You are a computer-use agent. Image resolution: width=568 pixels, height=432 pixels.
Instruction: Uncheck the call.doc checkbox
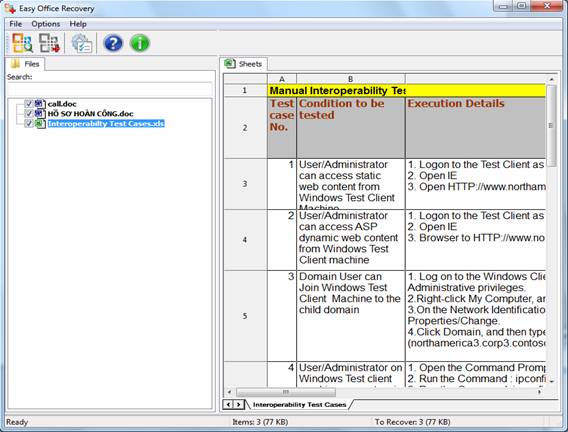(x=29, y=104)
